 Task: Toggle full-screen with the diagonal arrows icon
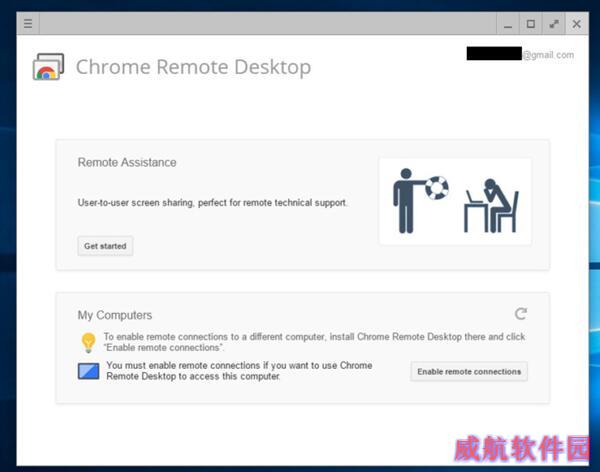tap(554, 24)
